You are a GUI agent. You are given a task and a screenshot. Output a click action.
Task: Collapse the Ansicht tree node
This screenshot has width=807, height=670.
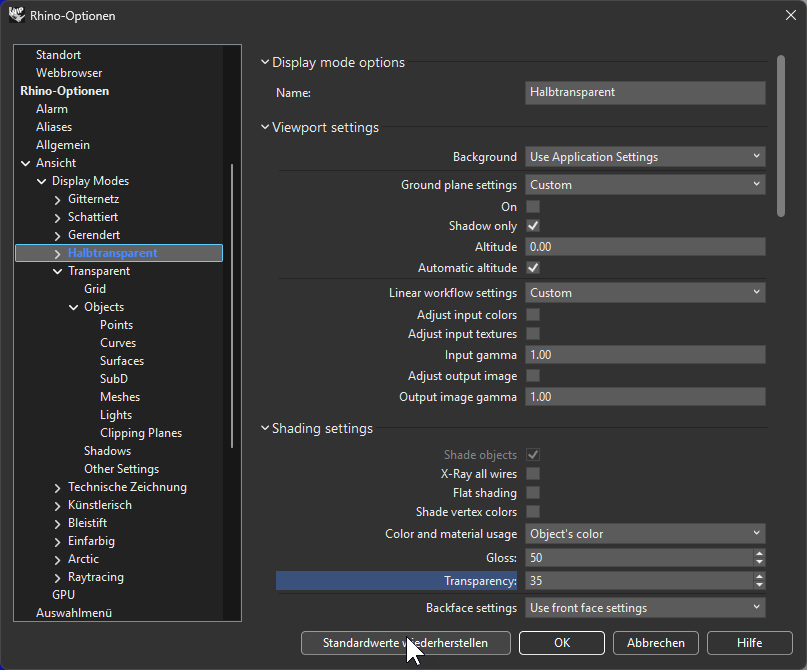25,163
